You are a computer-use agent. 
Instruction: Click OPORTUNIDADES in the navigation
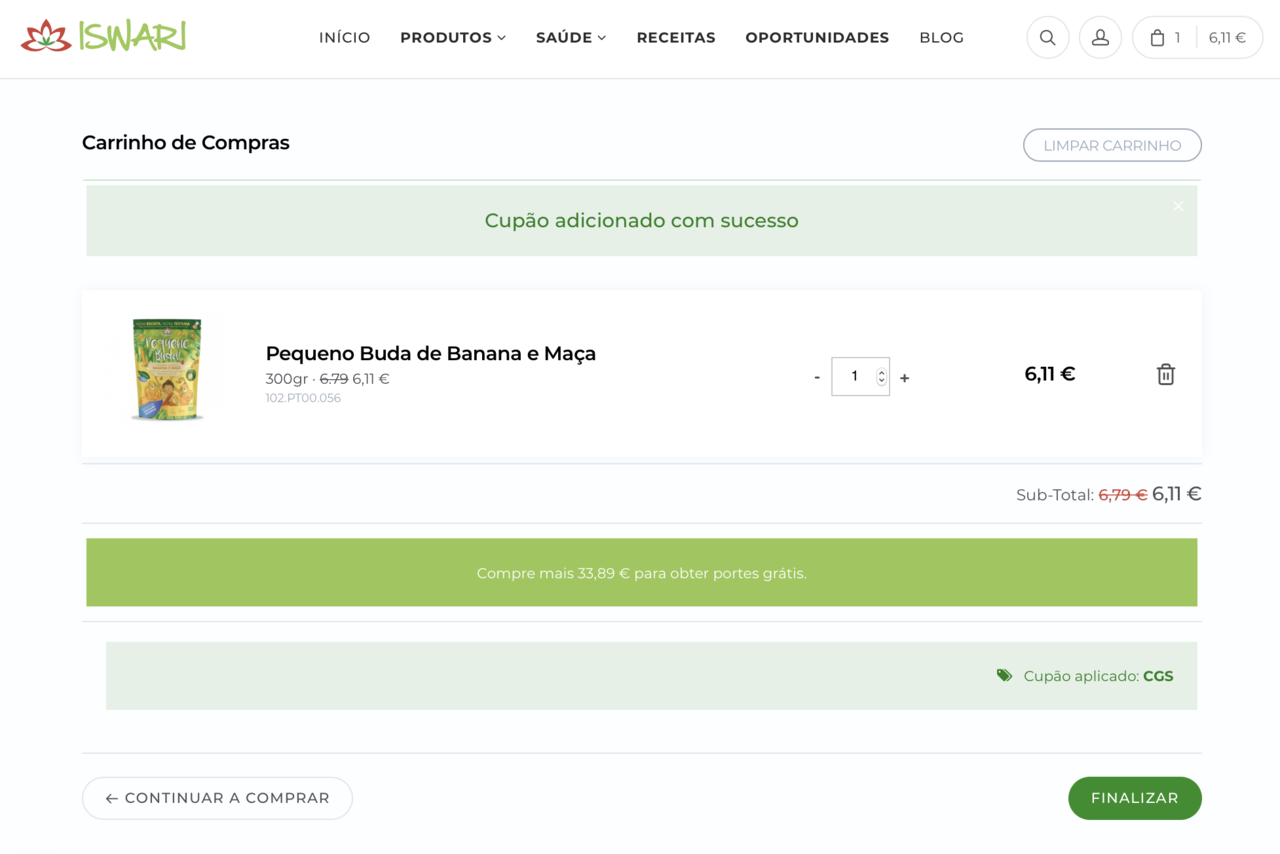817,37
